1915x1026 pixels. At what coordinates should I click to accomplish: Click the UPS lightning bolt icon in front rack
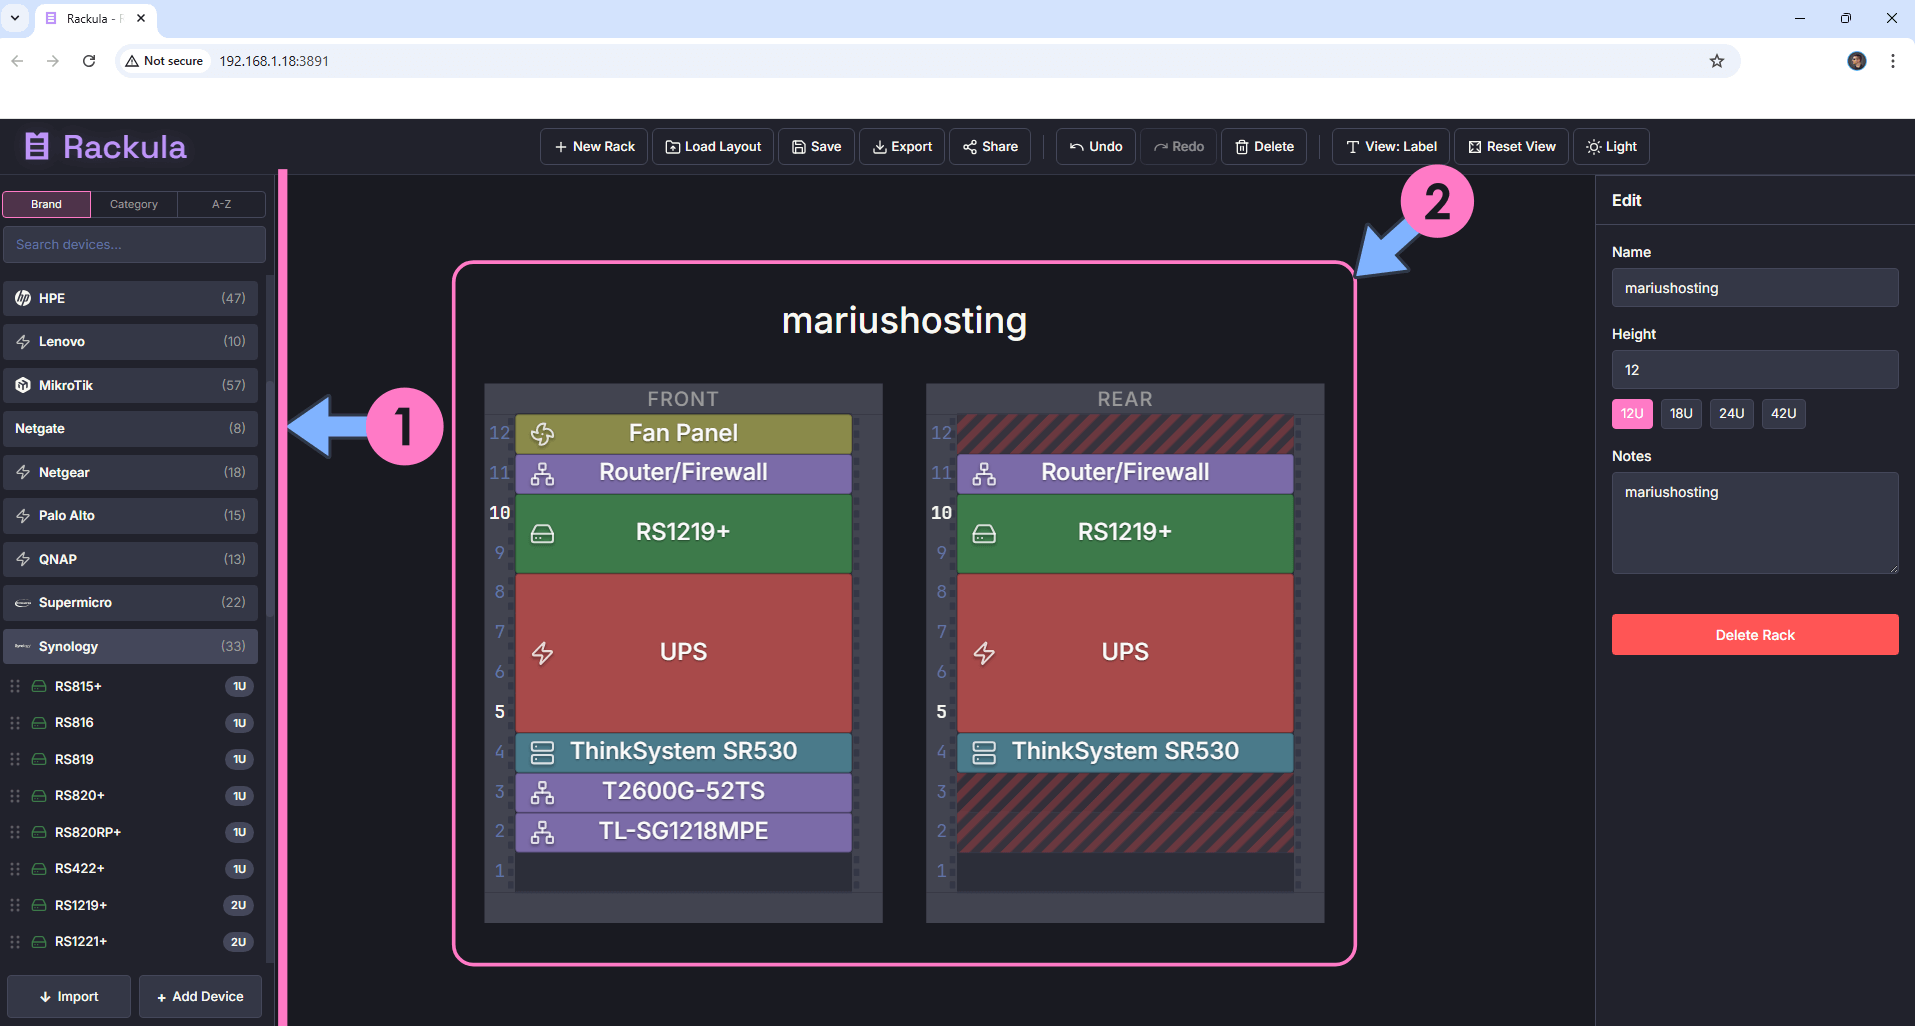[x=542, y=653]
